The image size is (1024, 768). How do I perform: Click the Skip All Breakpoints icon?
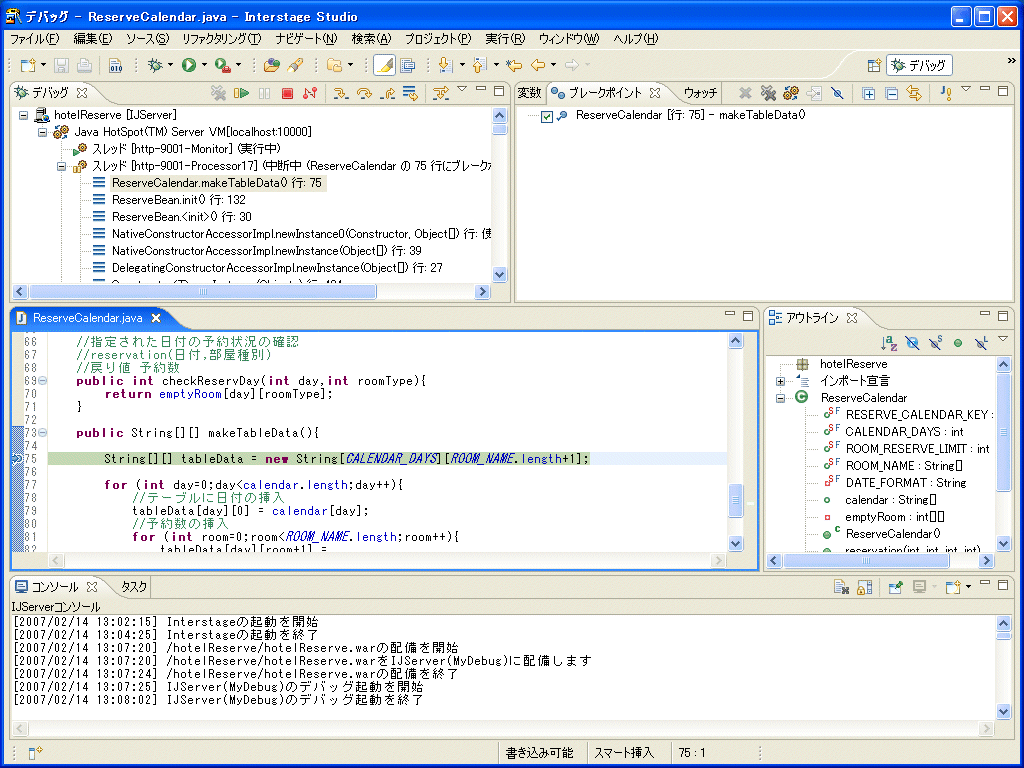pyautogui.click(x=837, y=93)
